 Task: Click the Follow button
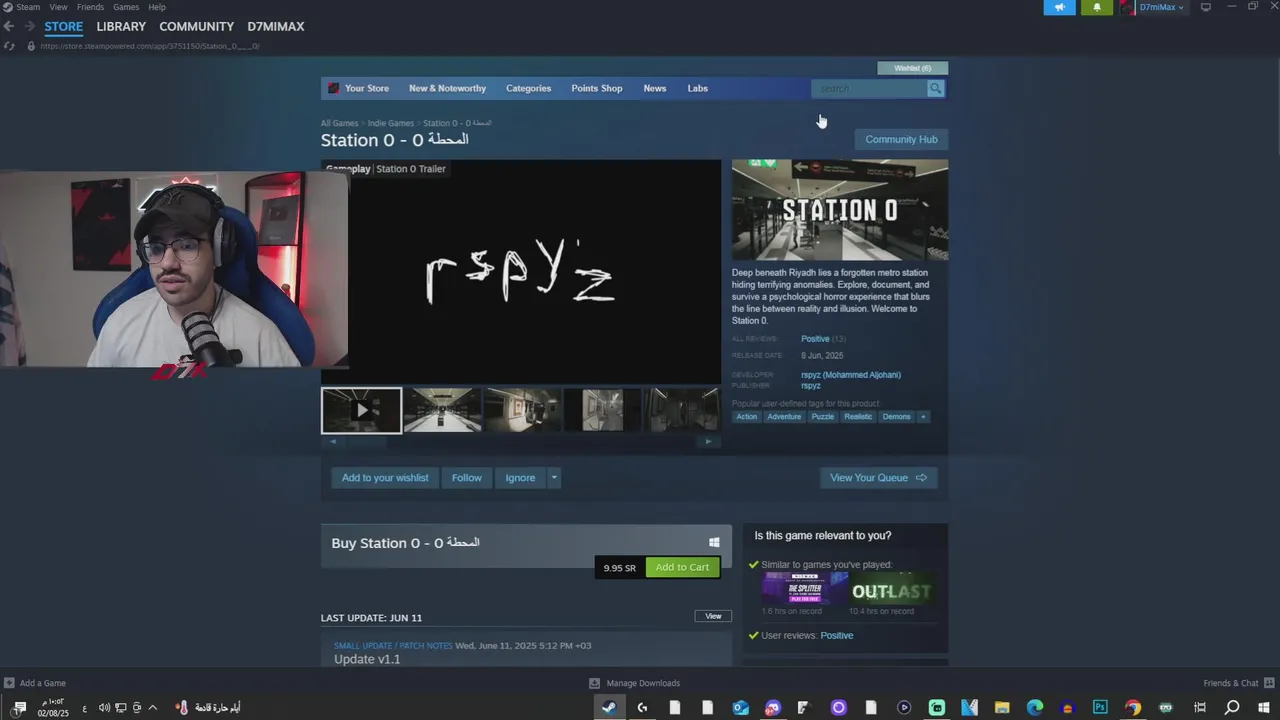[466, 478]
